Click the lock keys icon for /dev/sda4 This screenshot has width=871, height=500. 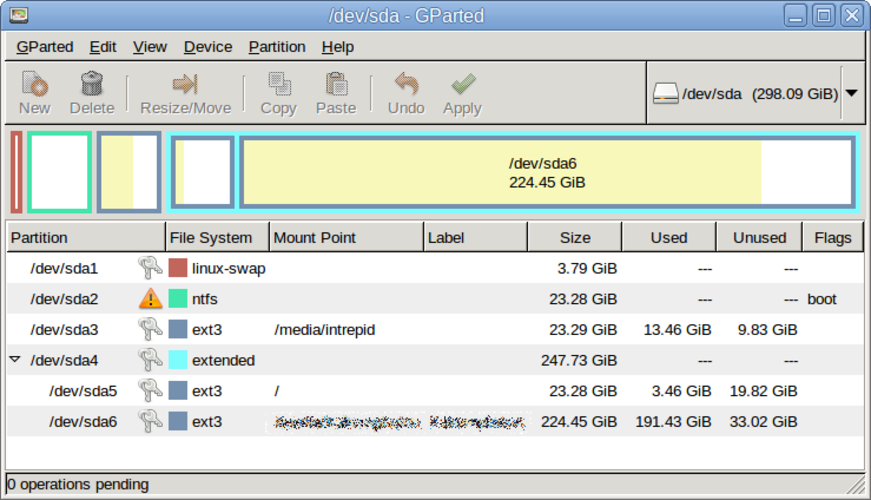[x=149, y=360]
